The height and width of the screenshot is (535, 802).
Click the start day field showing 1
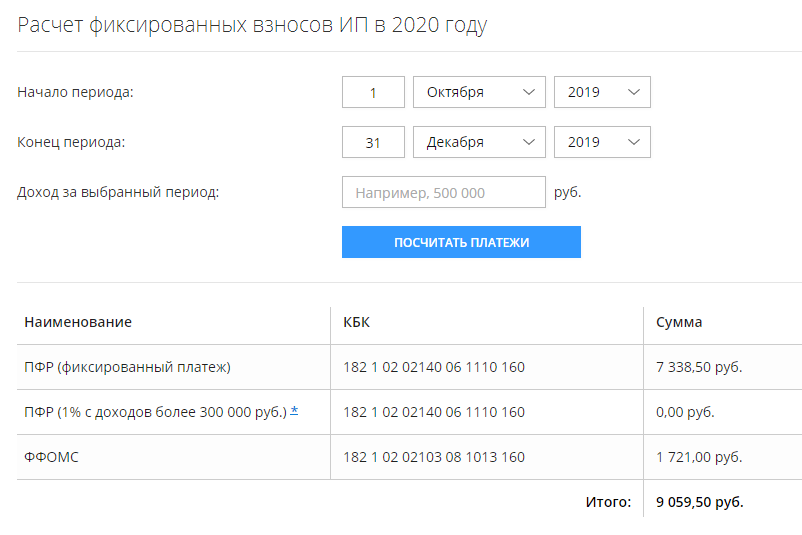pos(373,92)
